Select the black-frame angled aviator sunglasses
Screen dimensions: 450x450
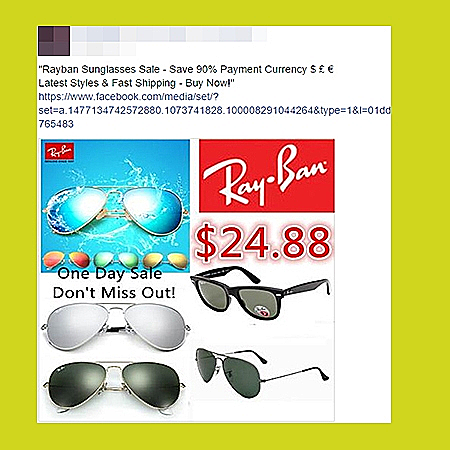point(262,372)
